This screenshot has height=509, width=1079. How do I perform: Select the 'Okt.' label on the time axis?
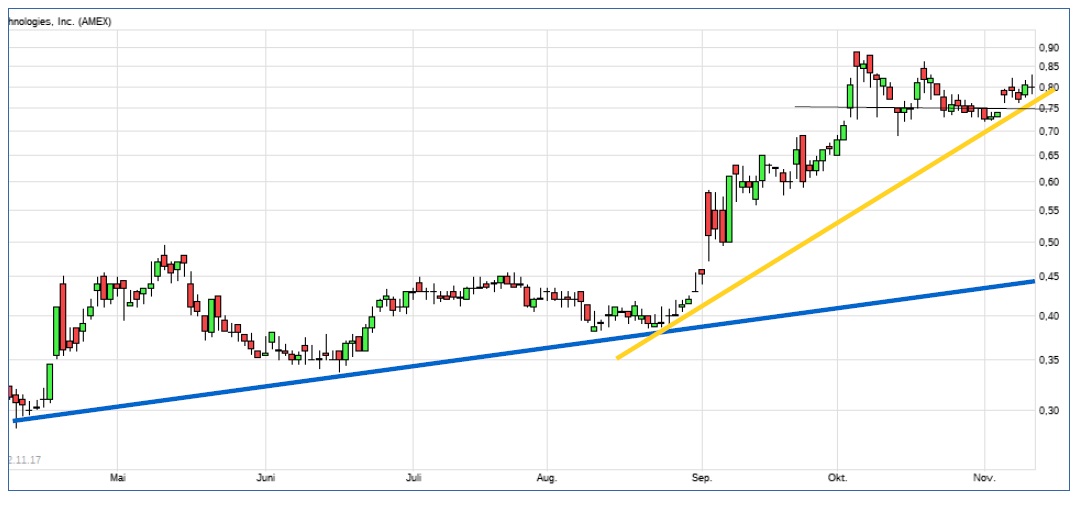pos(838,478)
